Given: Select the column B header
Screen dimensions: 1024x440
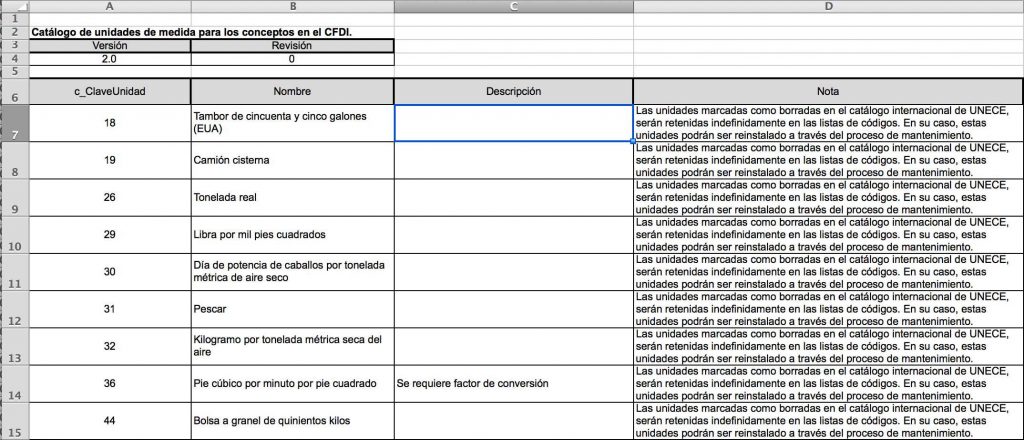Looking at the screenshot, I should pyautogui.click(x=292, y=7).
